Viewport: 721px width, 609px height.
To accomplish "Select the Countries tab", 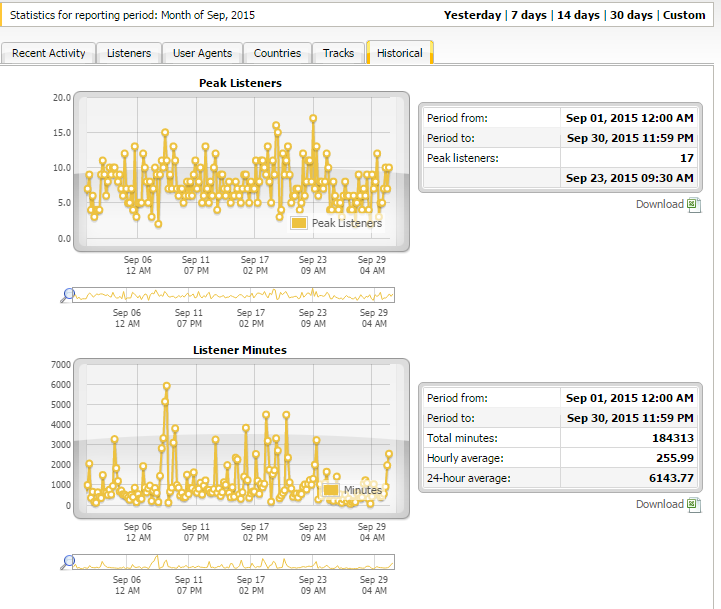I will 277,53.
